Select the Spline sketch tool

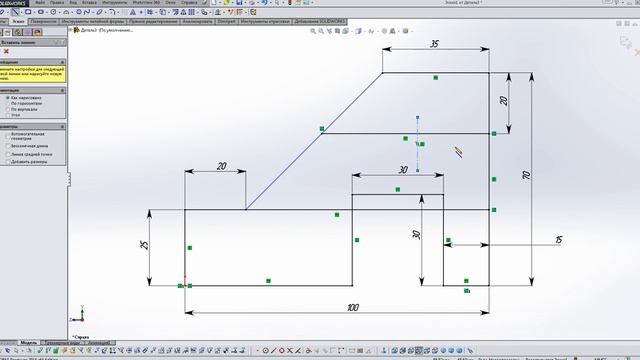pos(87,12)
